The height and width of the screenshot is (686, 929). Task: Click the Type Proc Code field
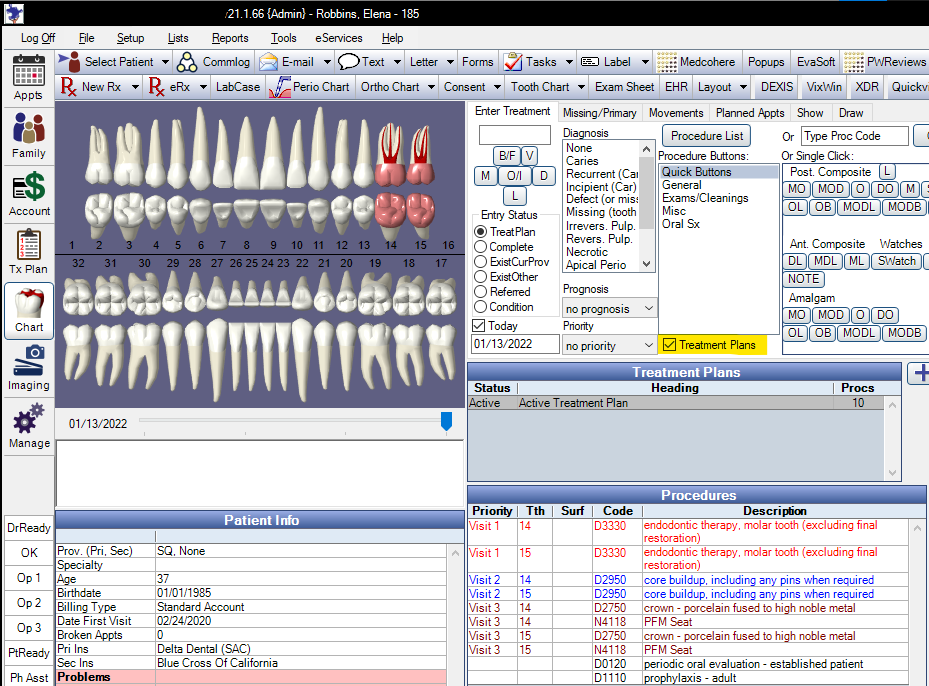853,136
